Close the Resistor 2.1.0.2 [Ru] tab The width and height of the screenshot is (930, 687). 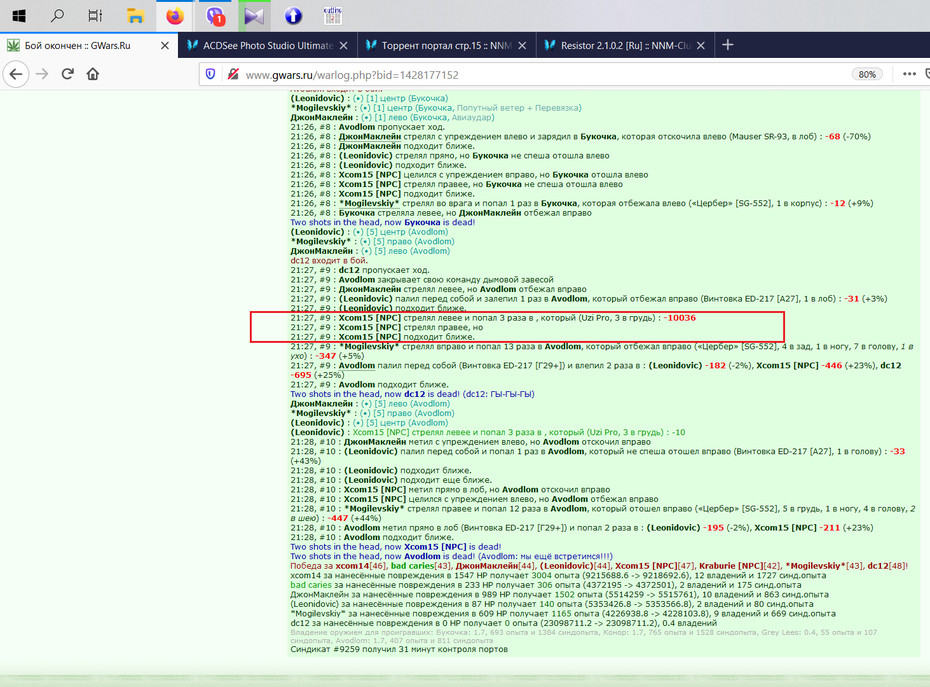point(700,46)
